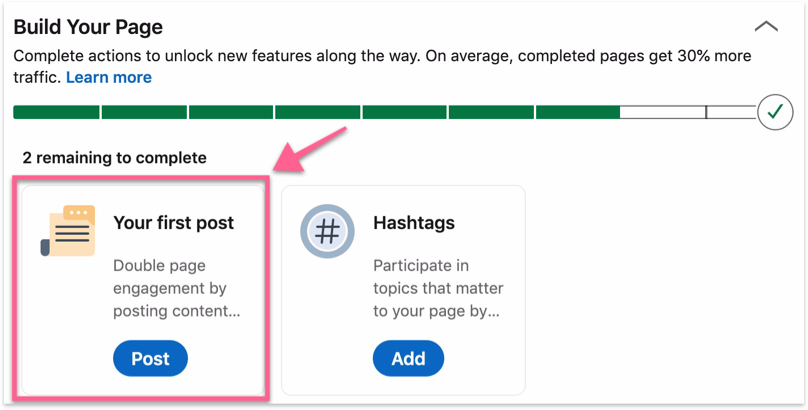Click the last green progress bar segment
This screenshot has width=808, height=410.
tap(577, 112)
